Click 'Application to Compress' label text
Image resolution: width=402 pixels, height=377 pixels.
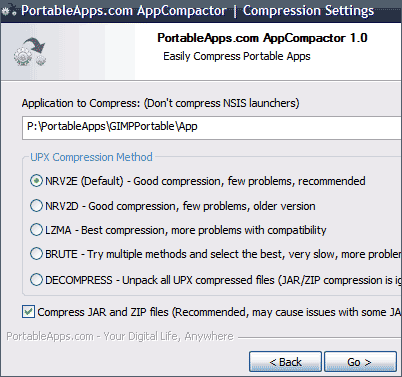(x=161, y=103)
